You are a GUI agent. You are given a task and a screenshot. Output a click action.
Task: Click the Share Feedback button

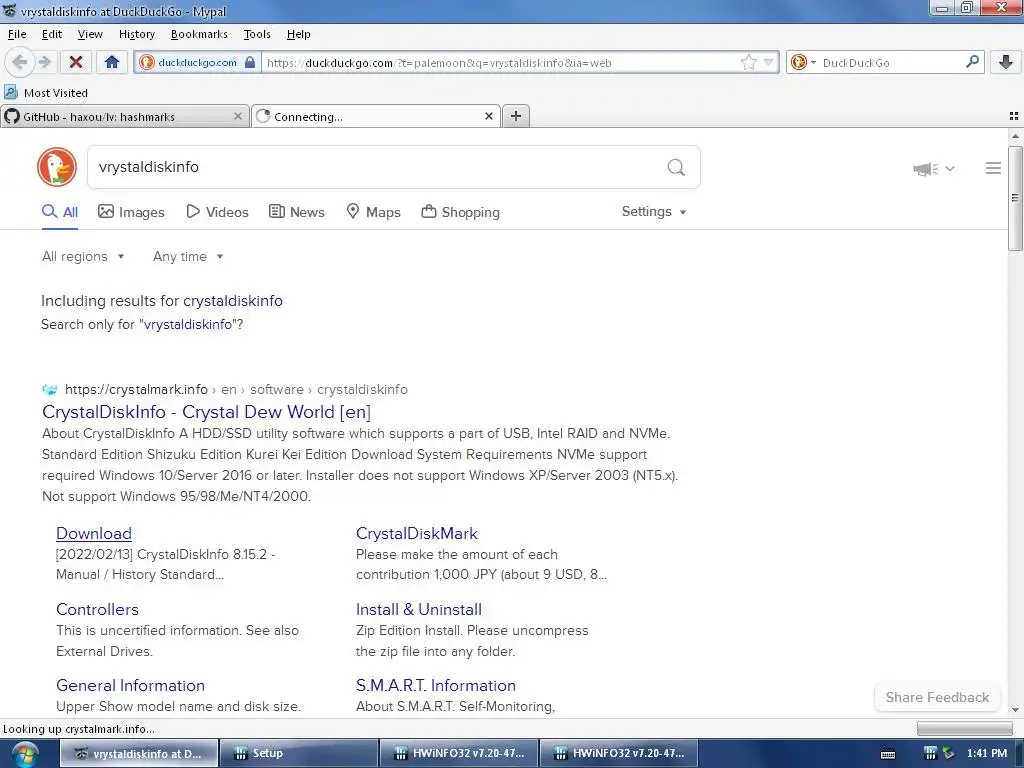(x=937, y=697)
